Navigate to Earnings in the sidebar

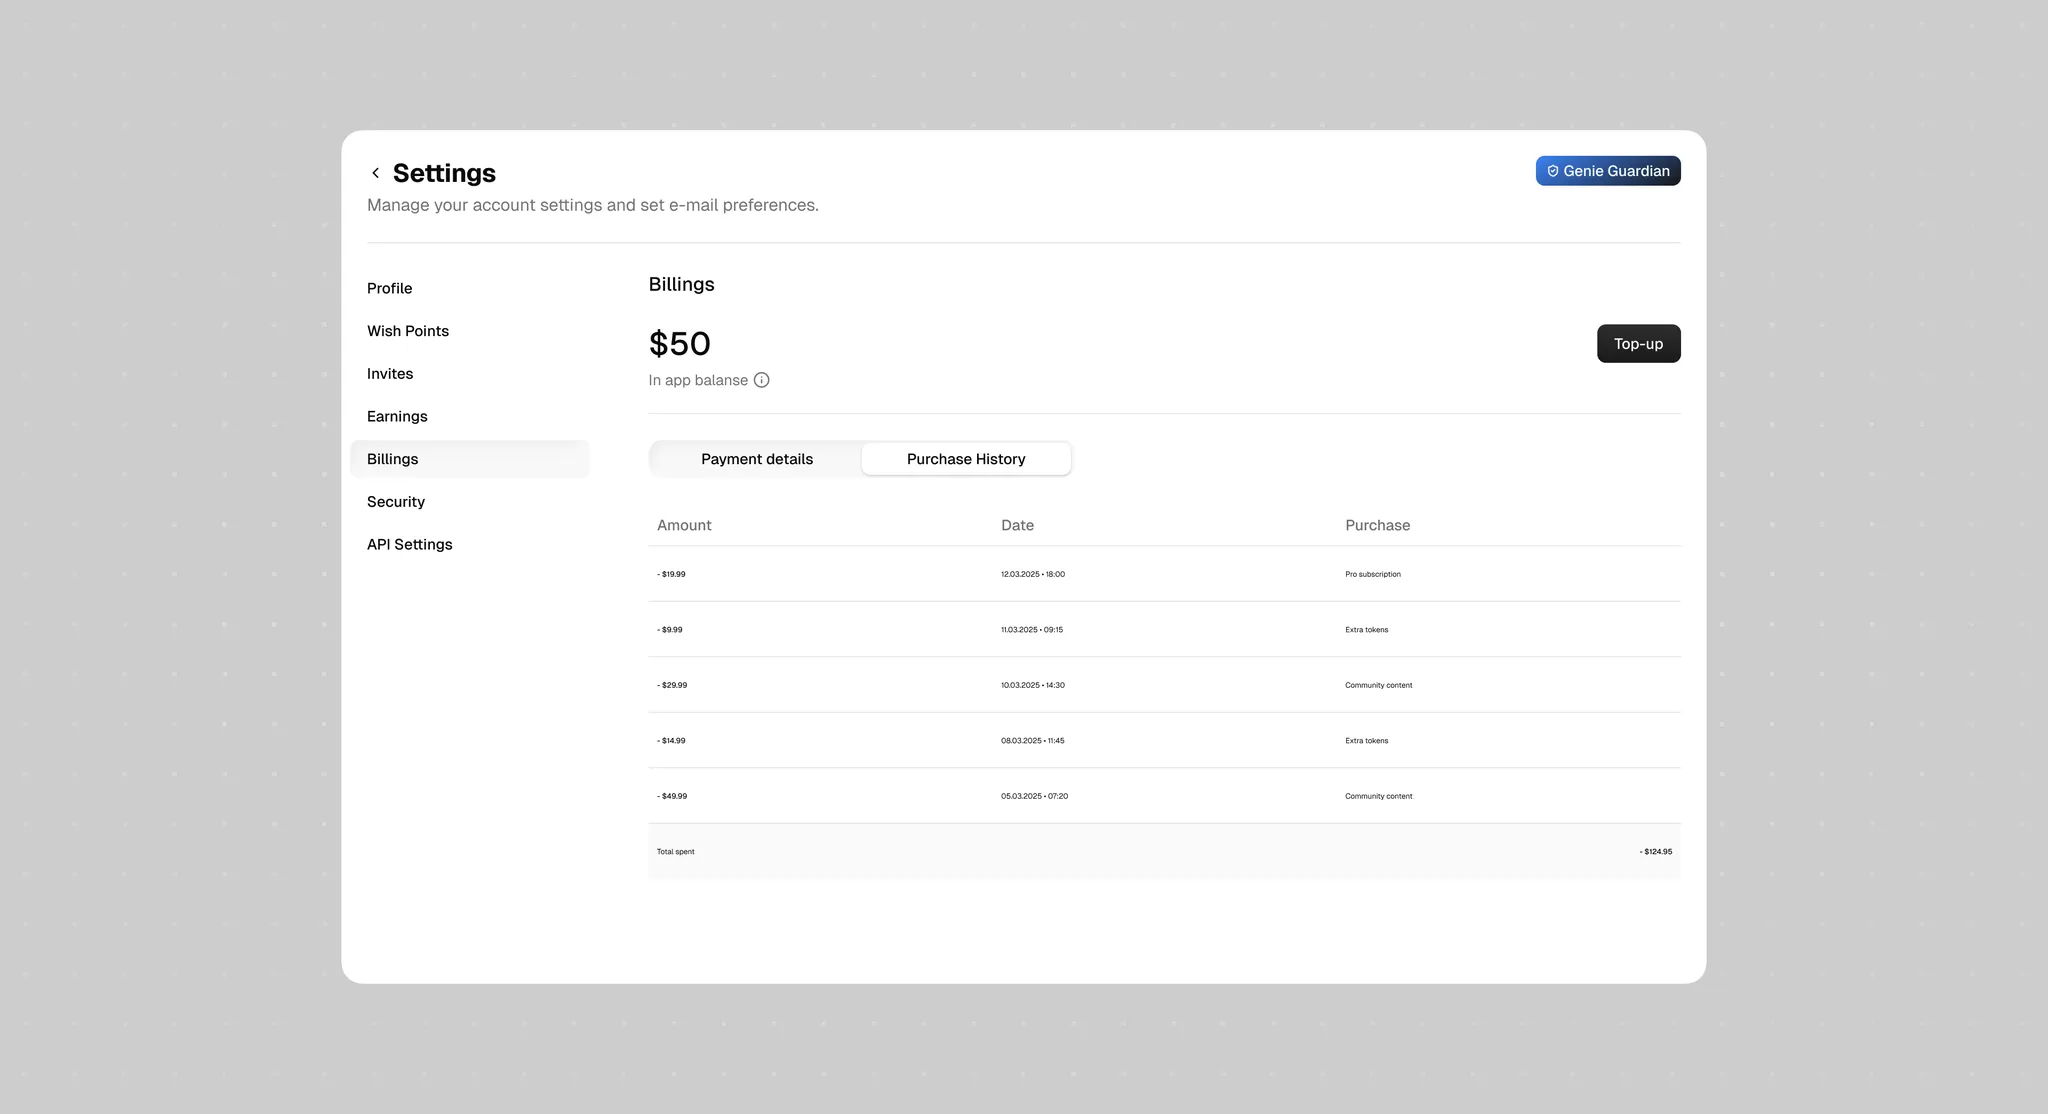[x=397, y=416]
